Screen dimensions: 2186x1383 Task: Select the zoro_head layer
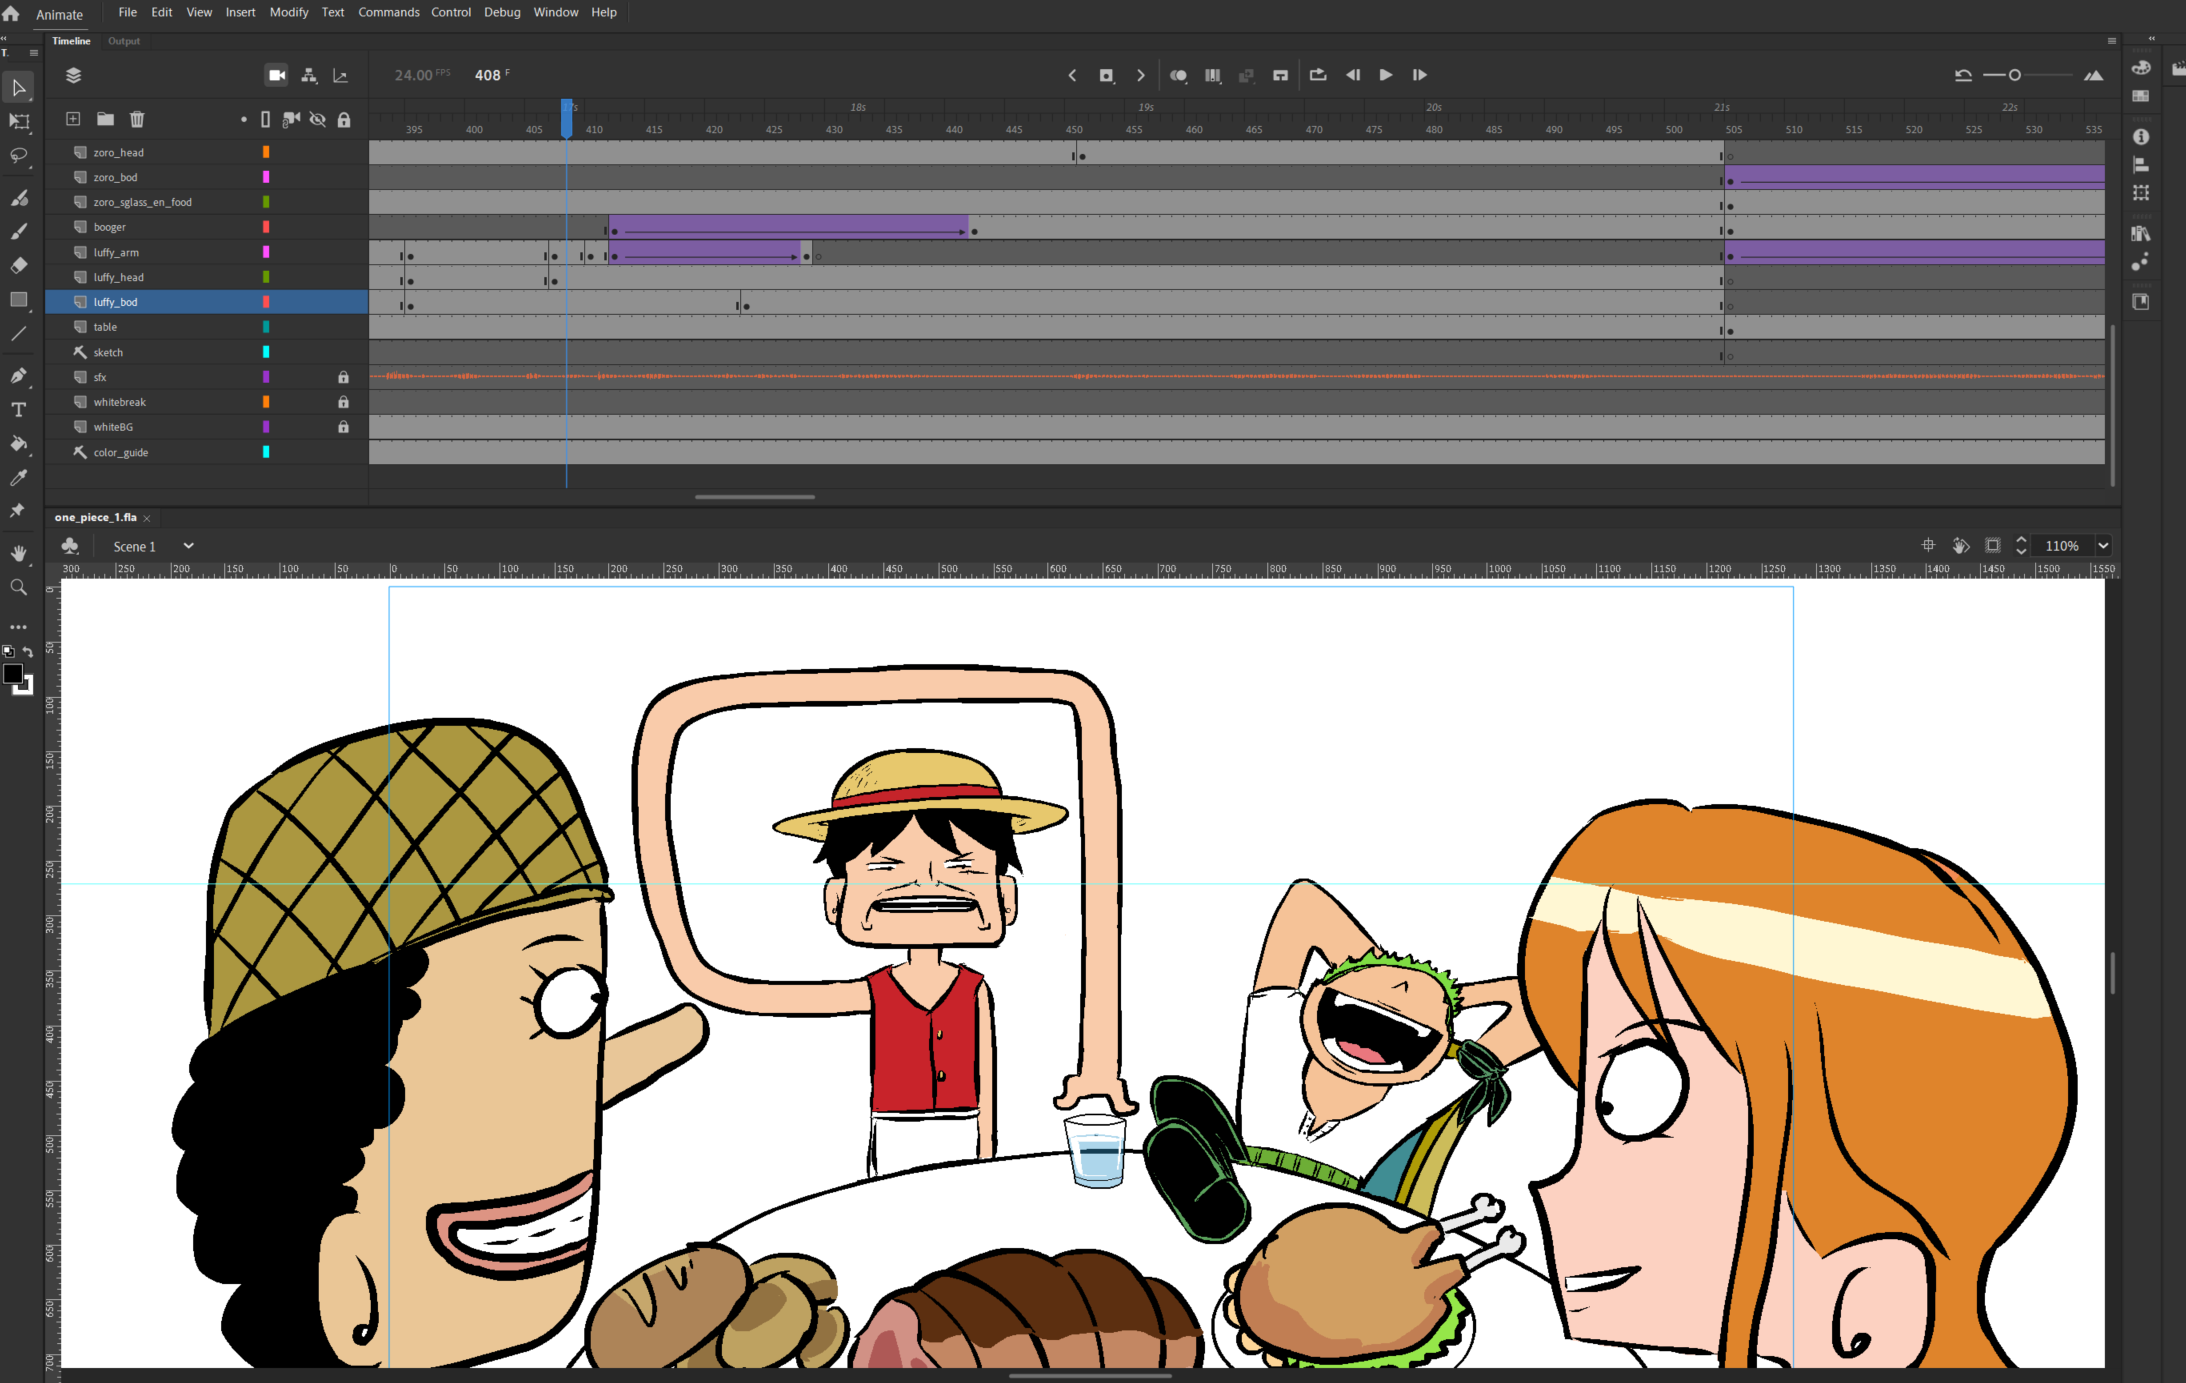click(207, 152)
